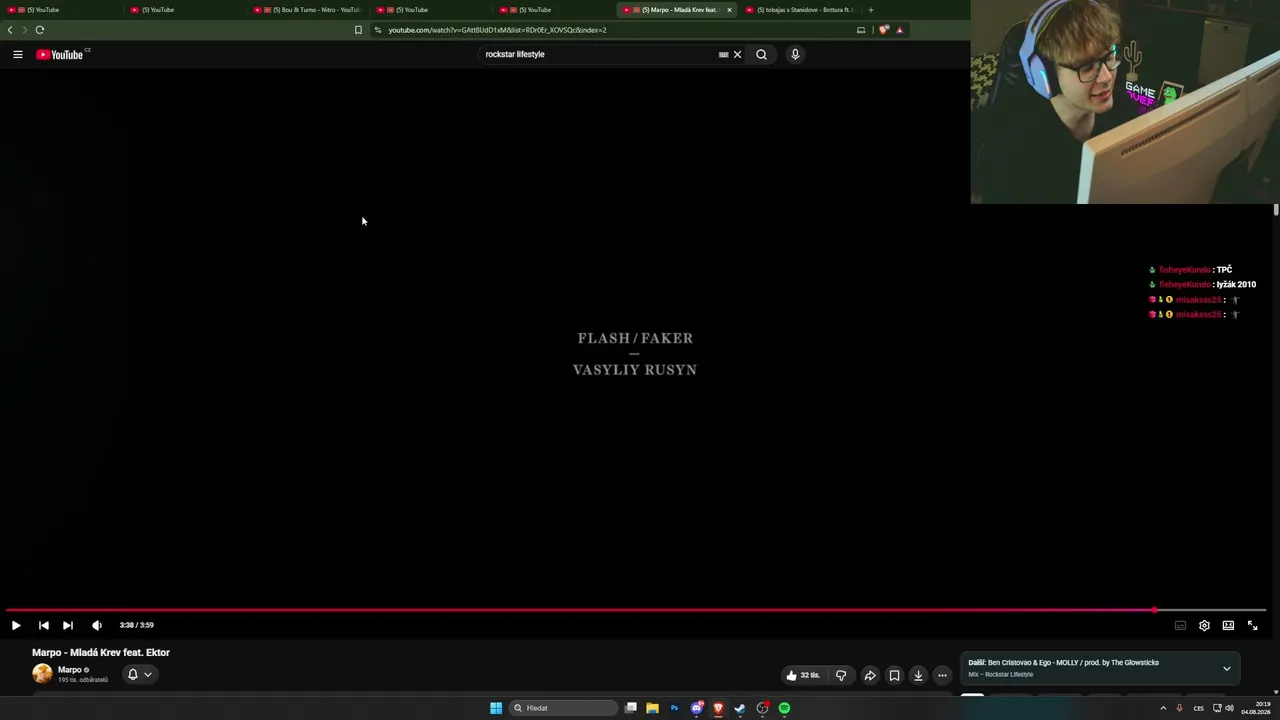Open Brave browser taskbar icon
Viewport: 1280px width, 720px height.
[x=718, y=708]
